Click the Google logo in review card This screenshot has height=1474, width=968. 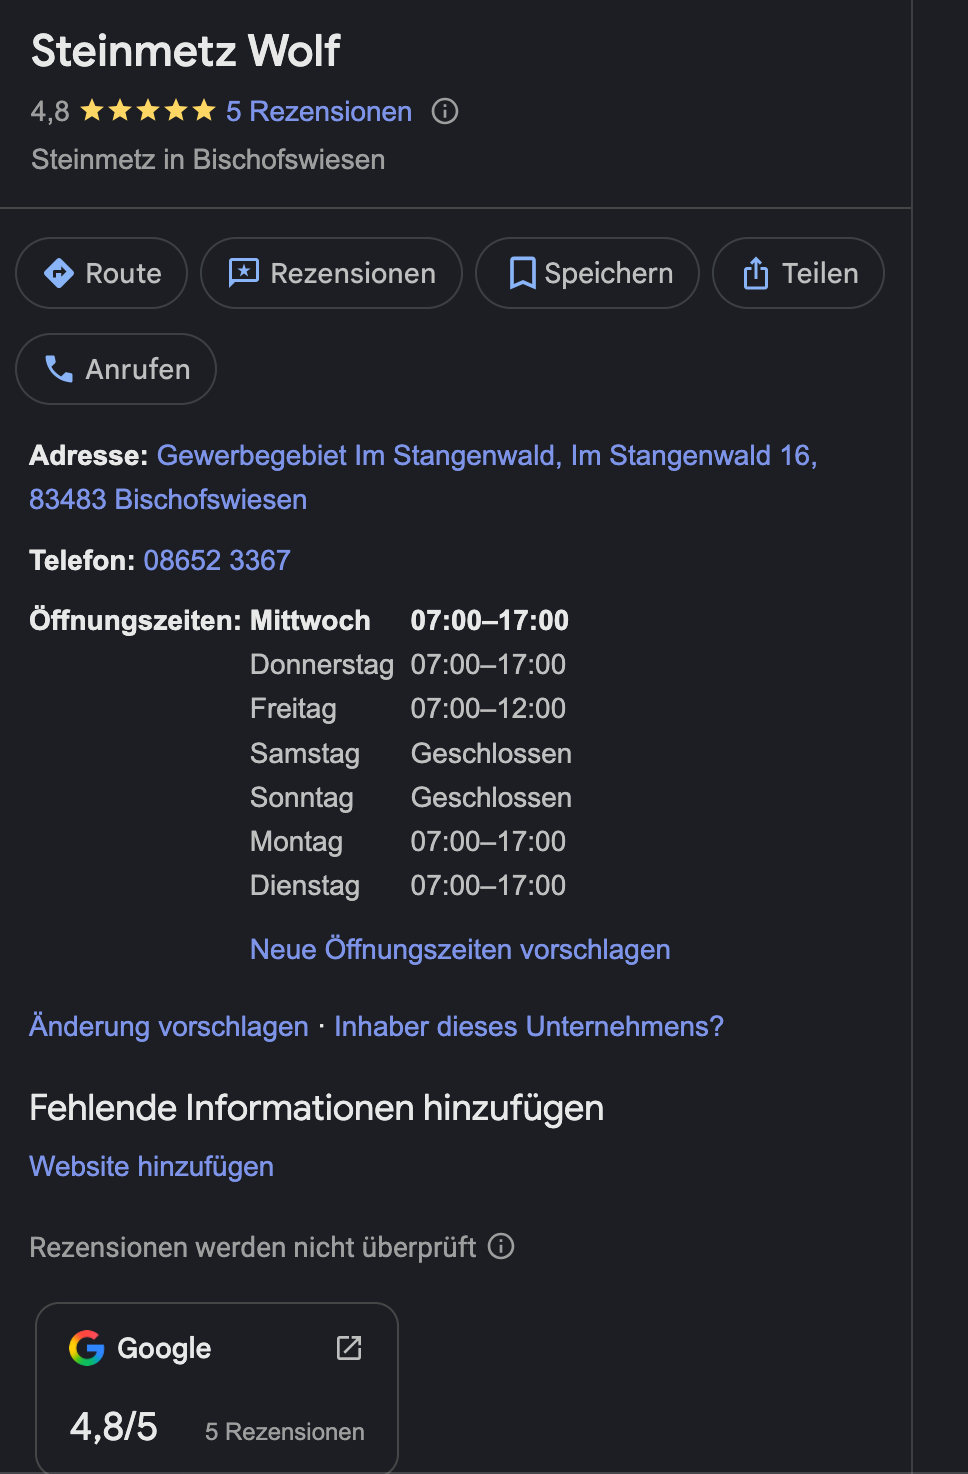87,1348
